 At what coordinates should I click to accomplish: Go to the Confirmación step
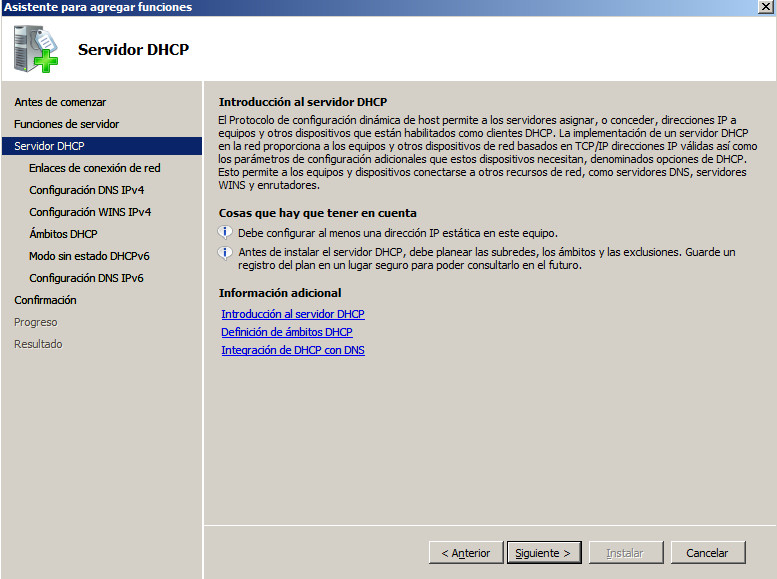[x=45, y=300]
